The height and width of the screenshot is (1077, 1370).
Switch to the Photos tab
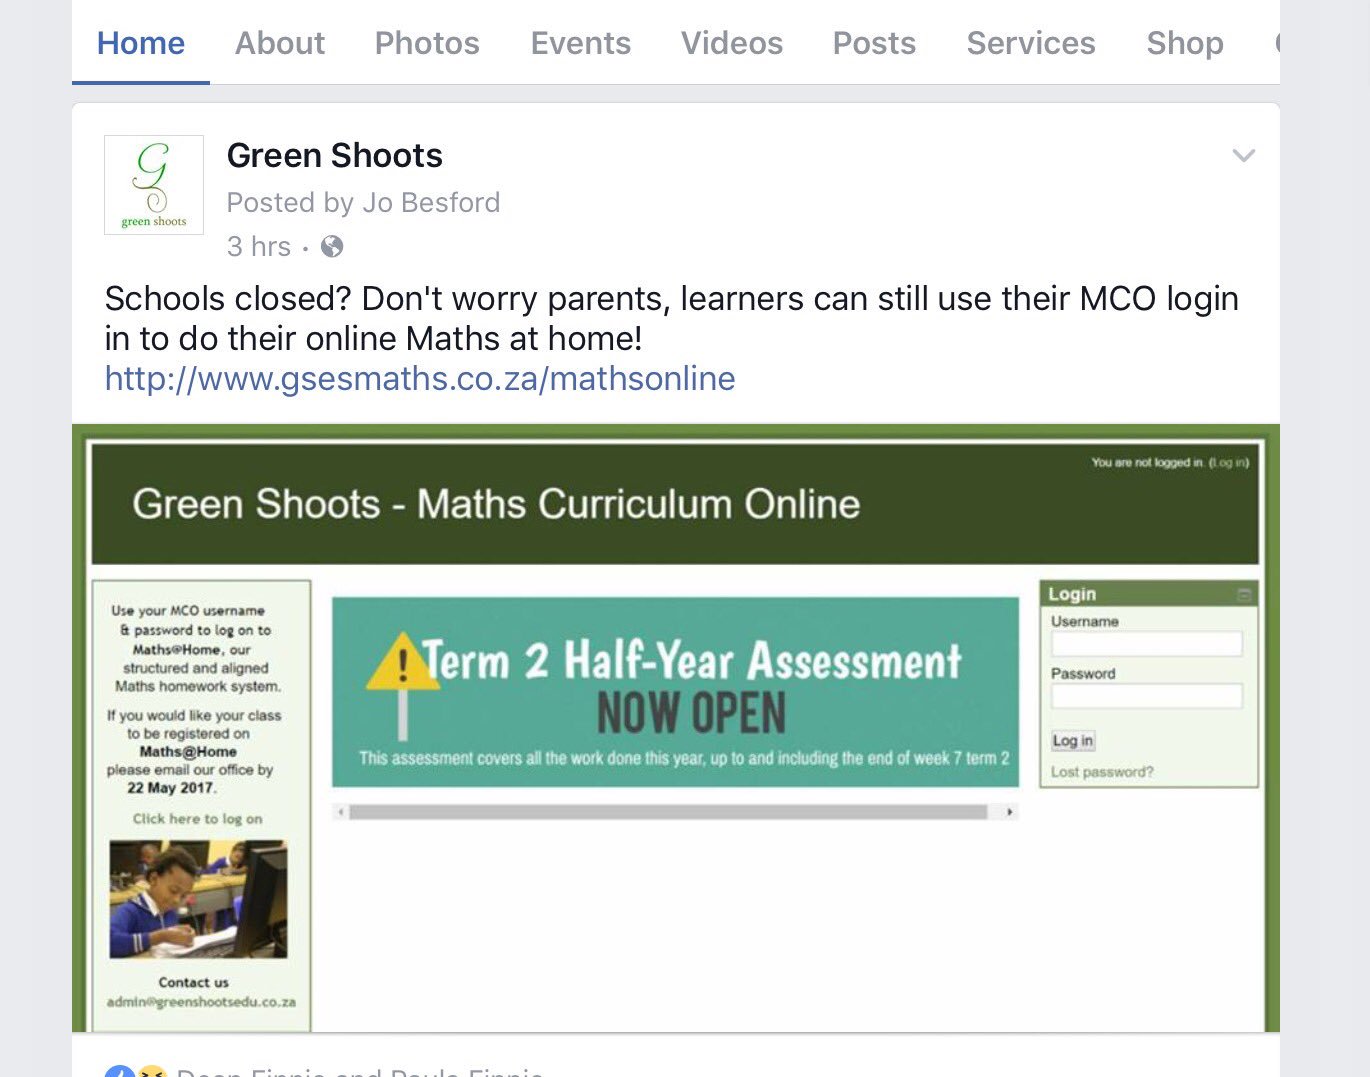(426, 43)
